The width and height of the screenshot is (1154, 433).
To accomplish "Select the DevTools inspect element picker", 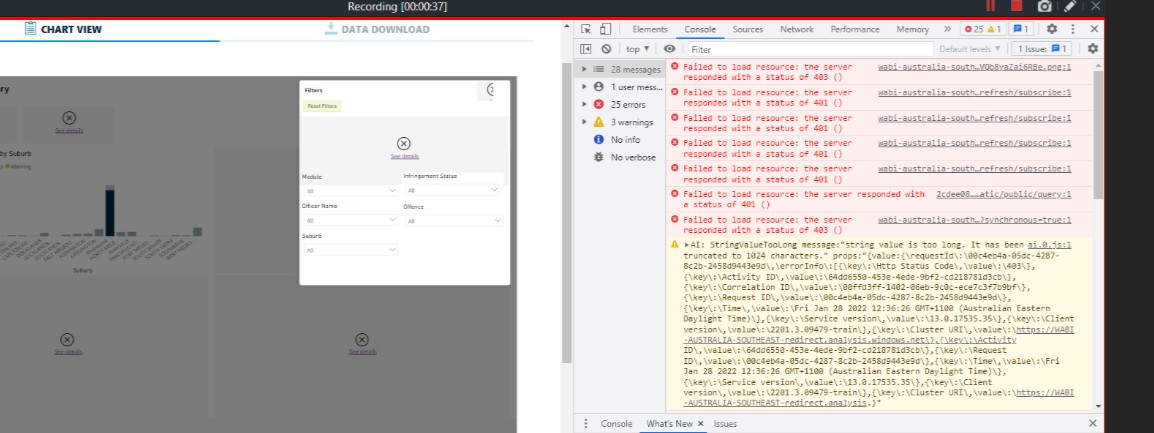I will pos(586,29).
